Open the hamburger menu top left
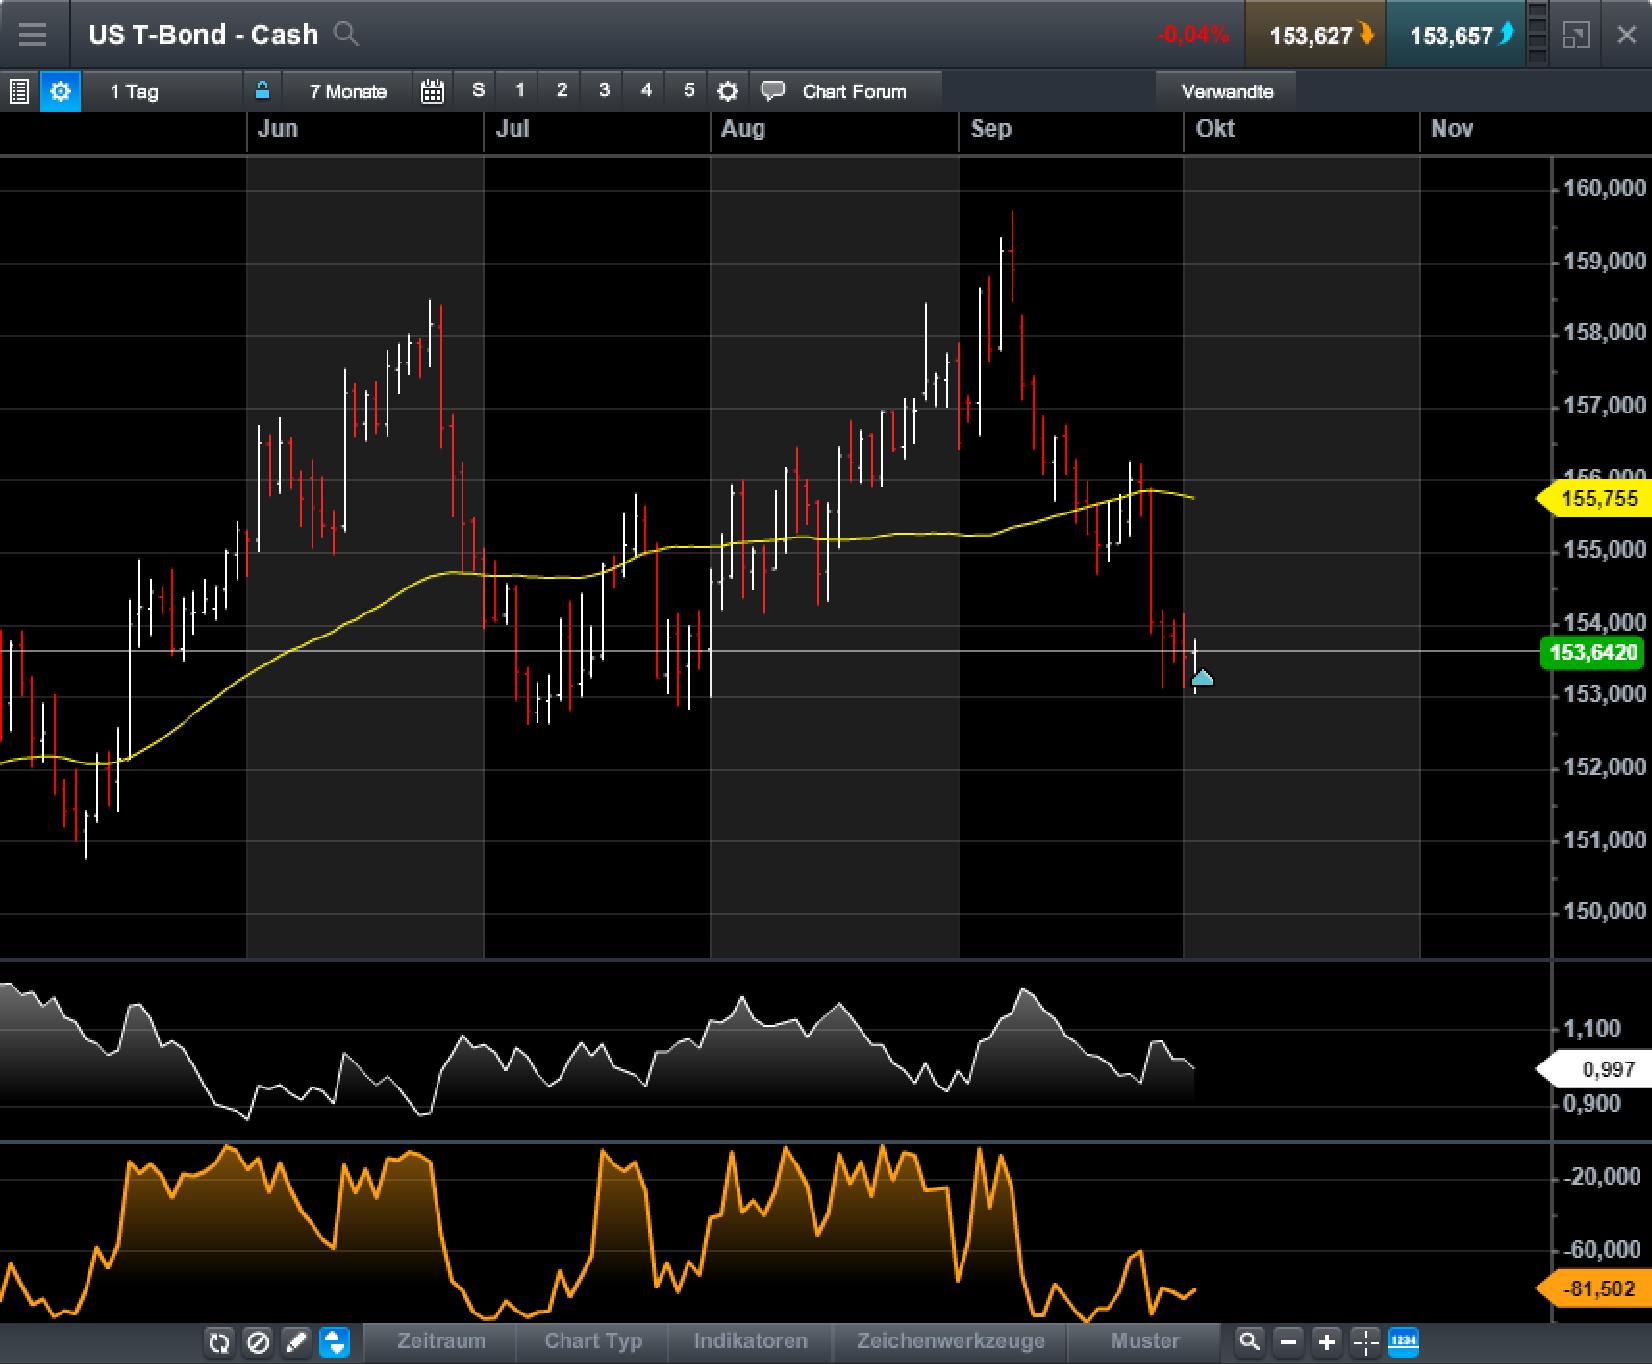Viewport: 1652px width, 1364px height. point(33,35)
